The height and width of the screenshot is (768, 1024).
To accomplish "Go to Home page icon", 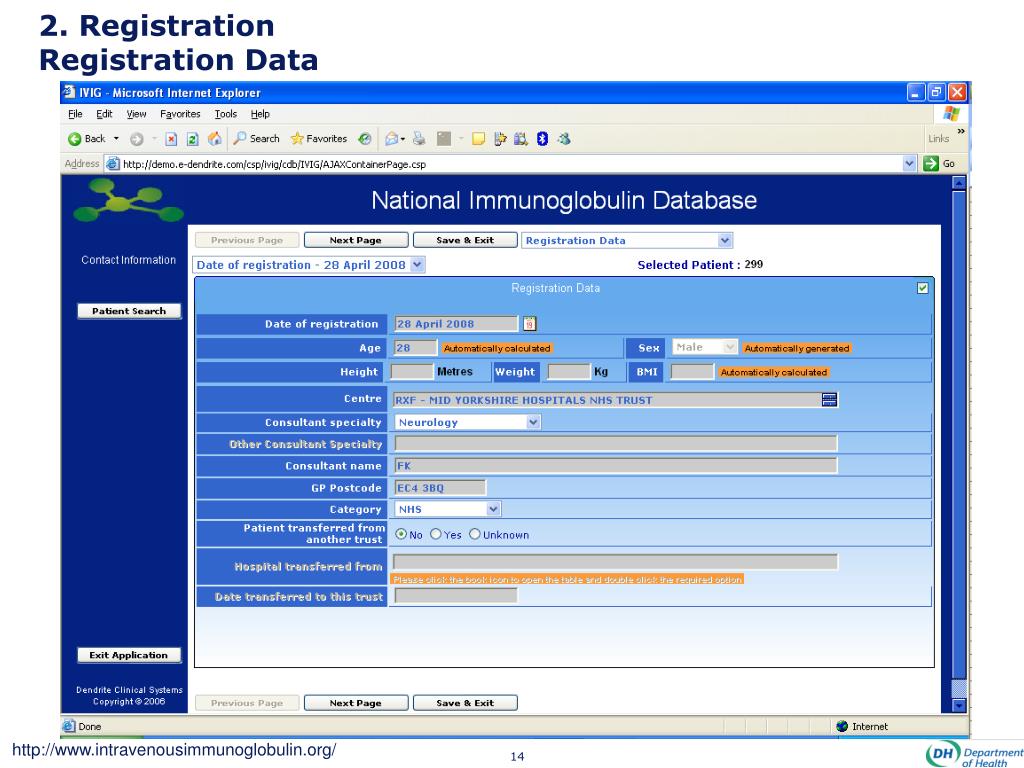I will pyautogui.click(x=214, y=138).
